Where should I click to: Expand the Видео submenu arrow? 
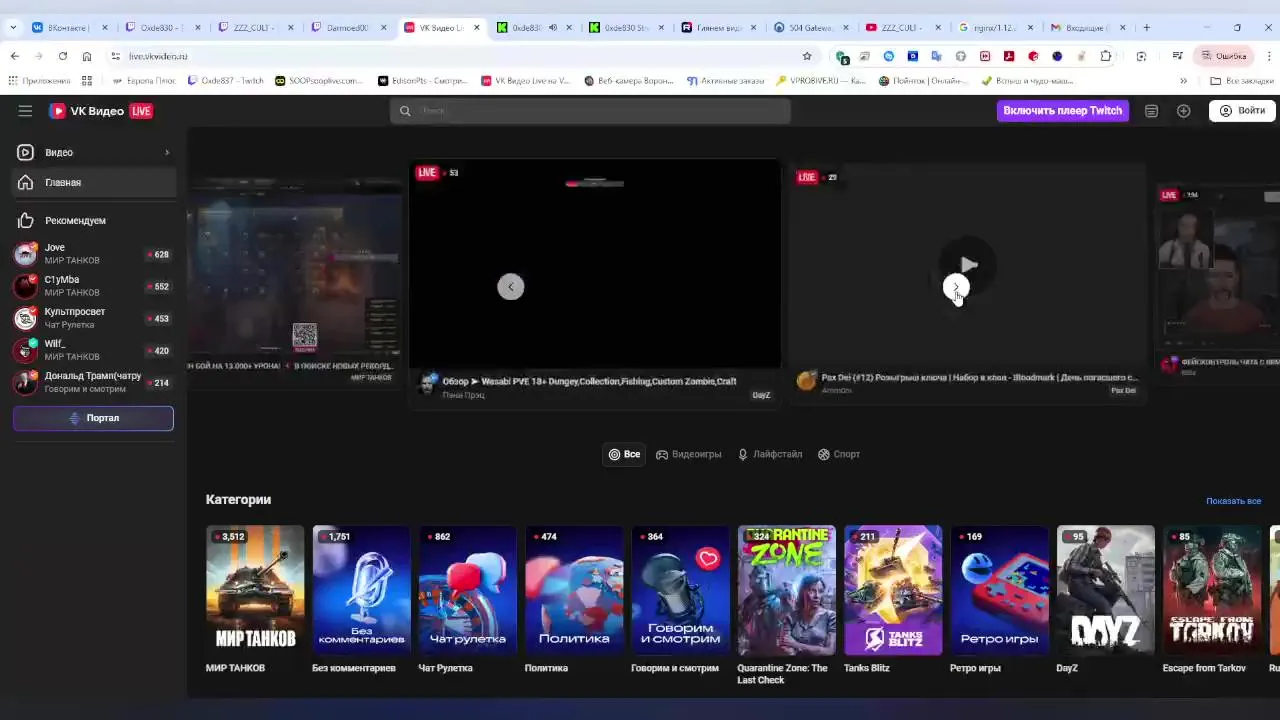167,152
